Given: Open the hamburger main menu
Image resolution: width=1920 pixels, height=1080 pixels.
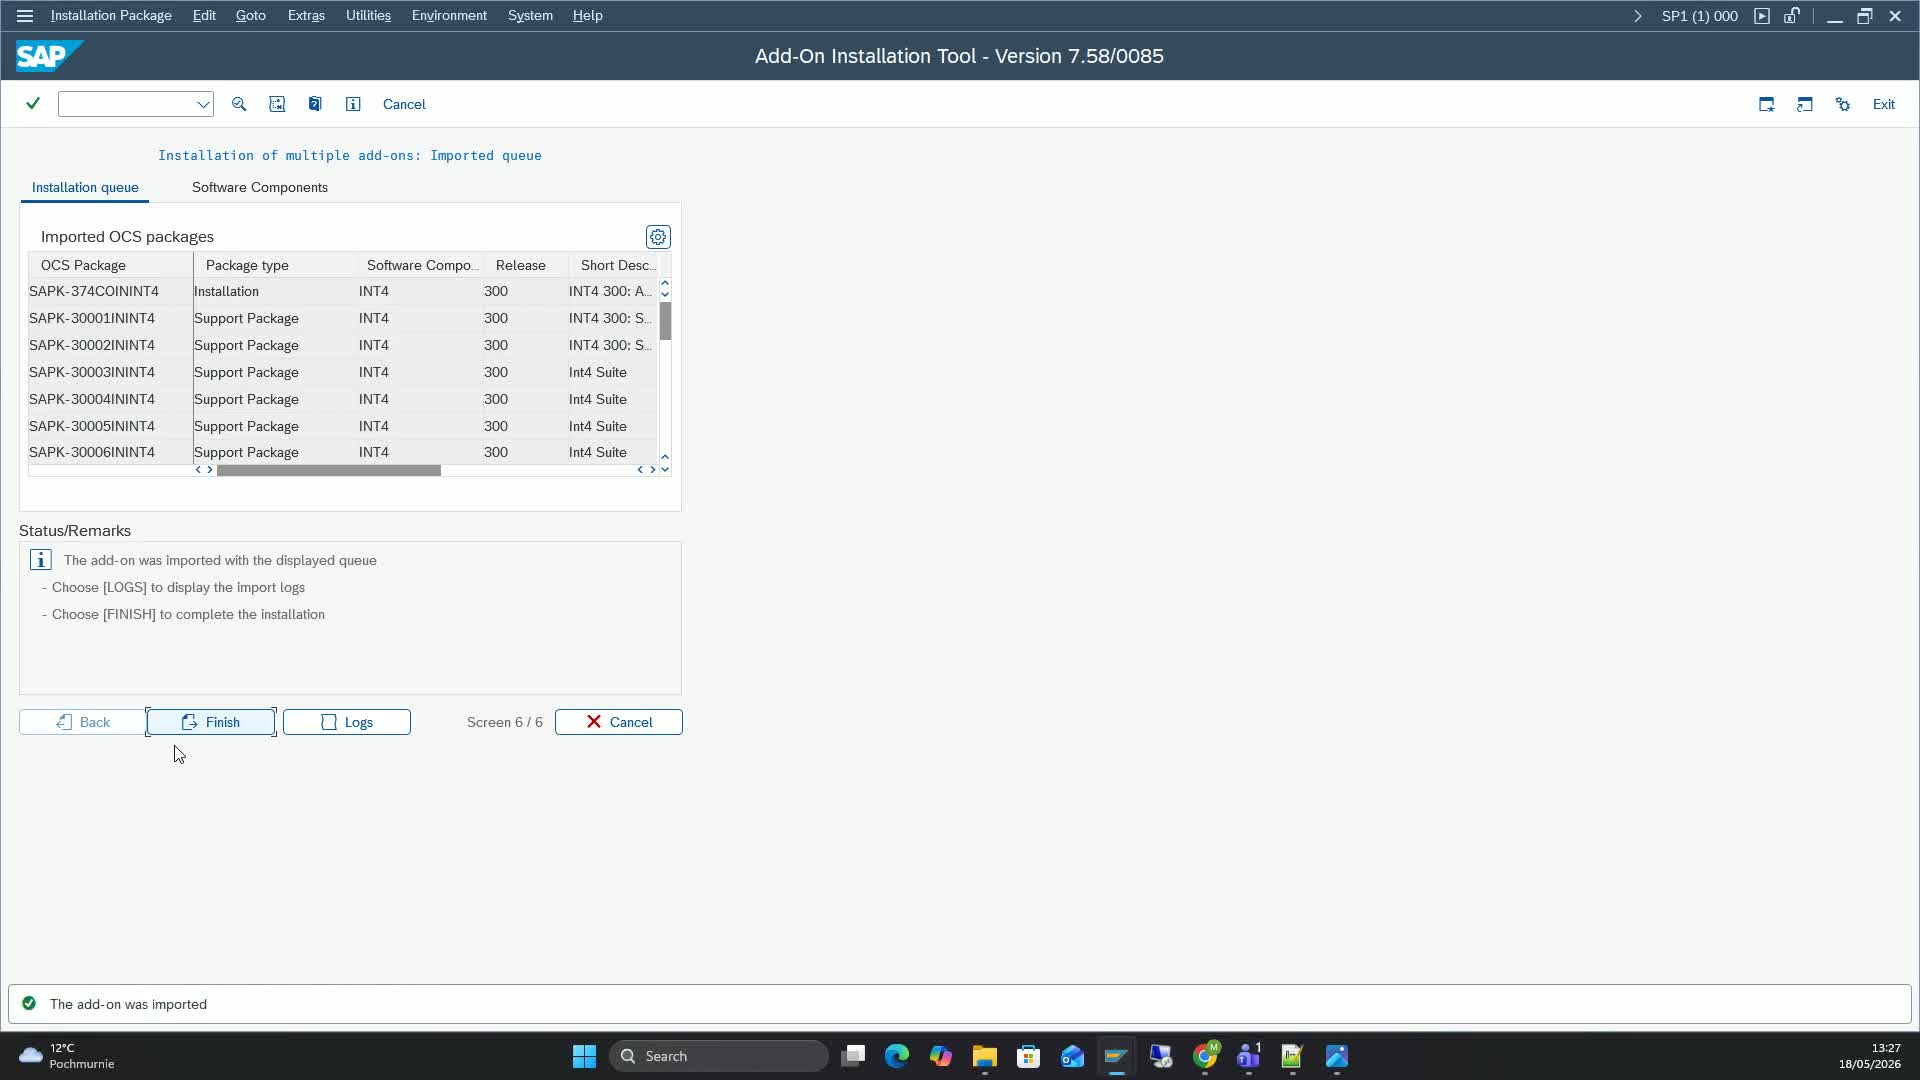Looking at the screenshot, I should (25, 16).
